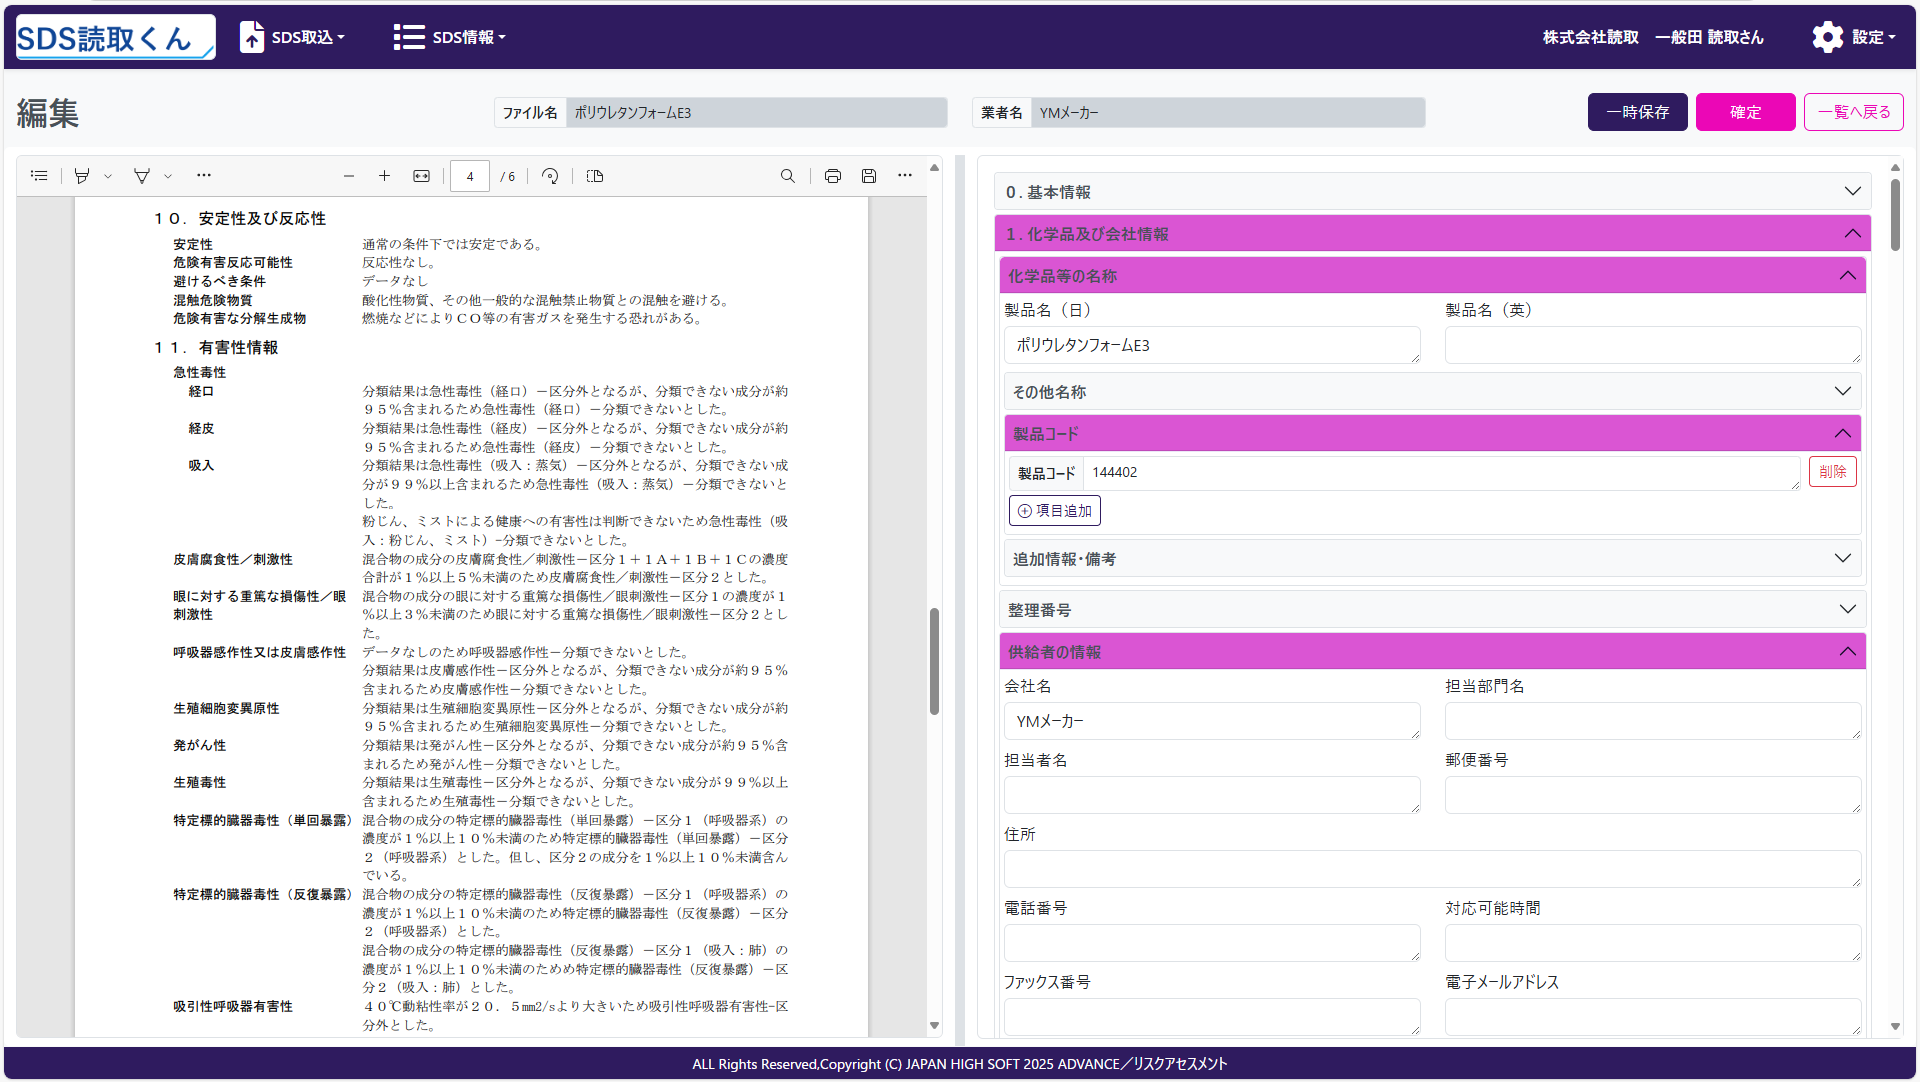The image size is (1920, 1082).
Task: Click the PDF page number field
Action: (469, 176)
